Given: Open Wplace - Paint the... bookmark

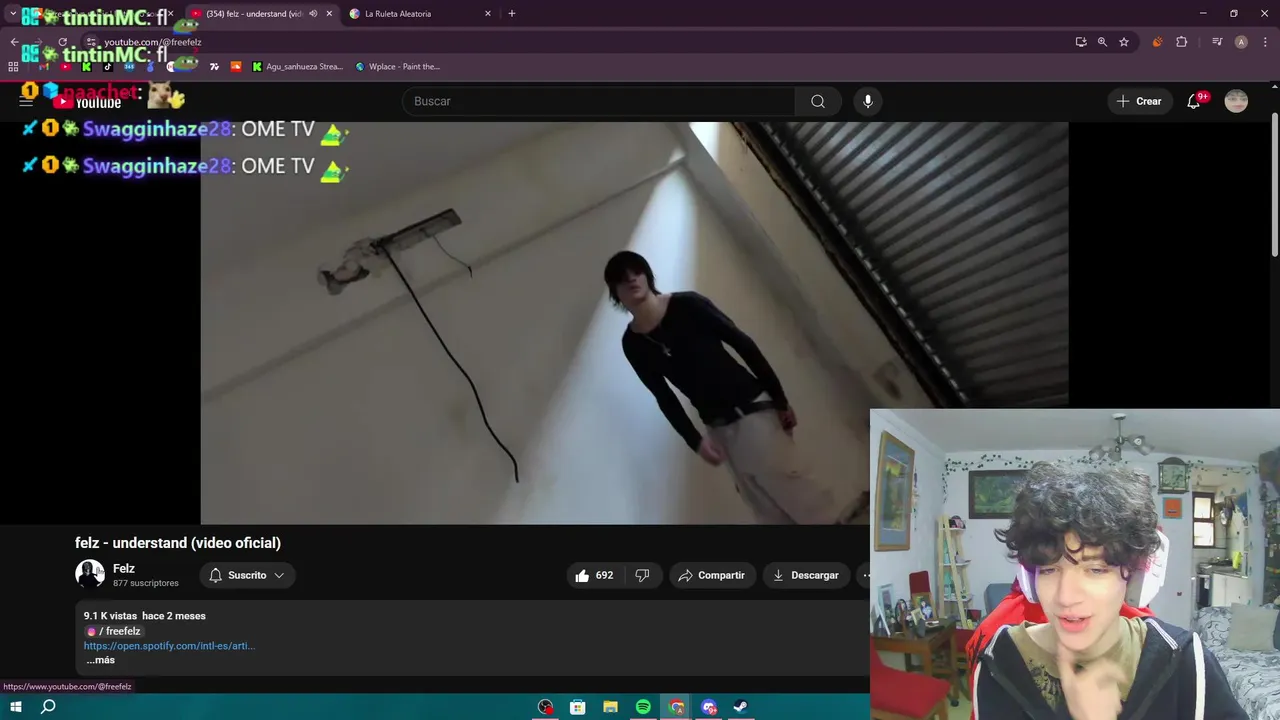Looking at the screenshot, I should [397, 67].
